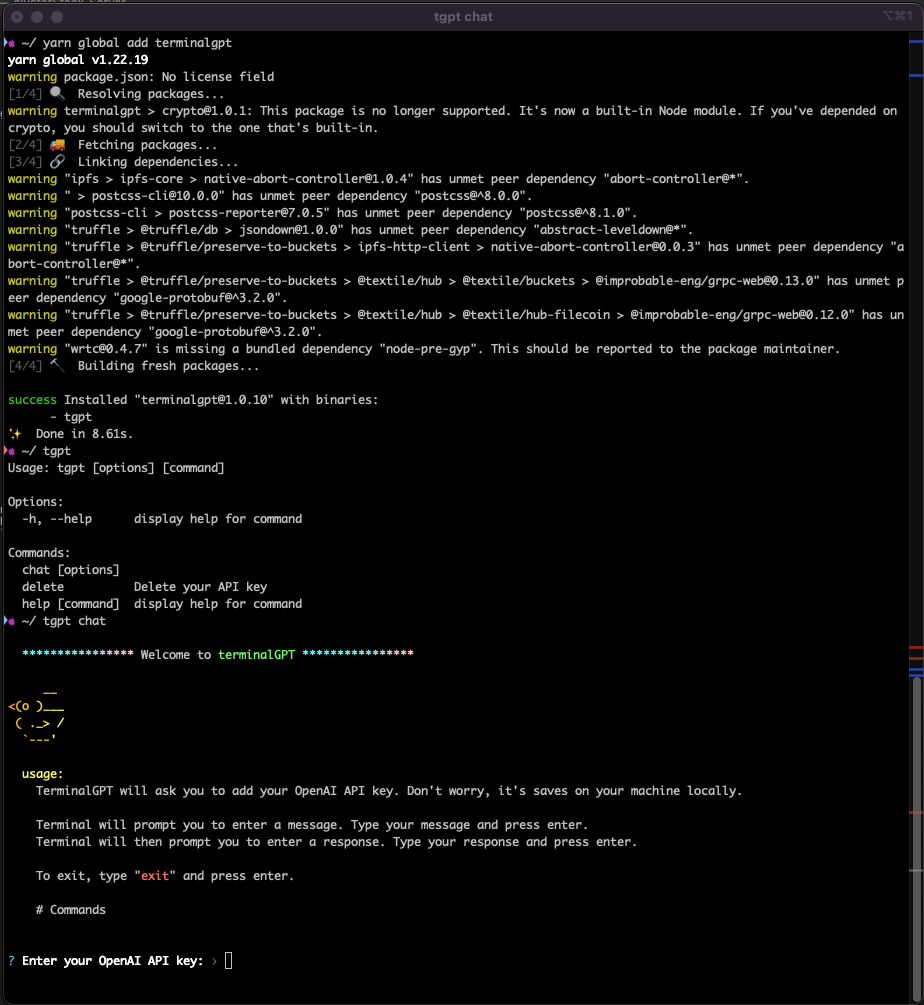Place the cursor in the OpenAI API key input field
This screenshot has width=924, height=1005.
click(228, 960)
